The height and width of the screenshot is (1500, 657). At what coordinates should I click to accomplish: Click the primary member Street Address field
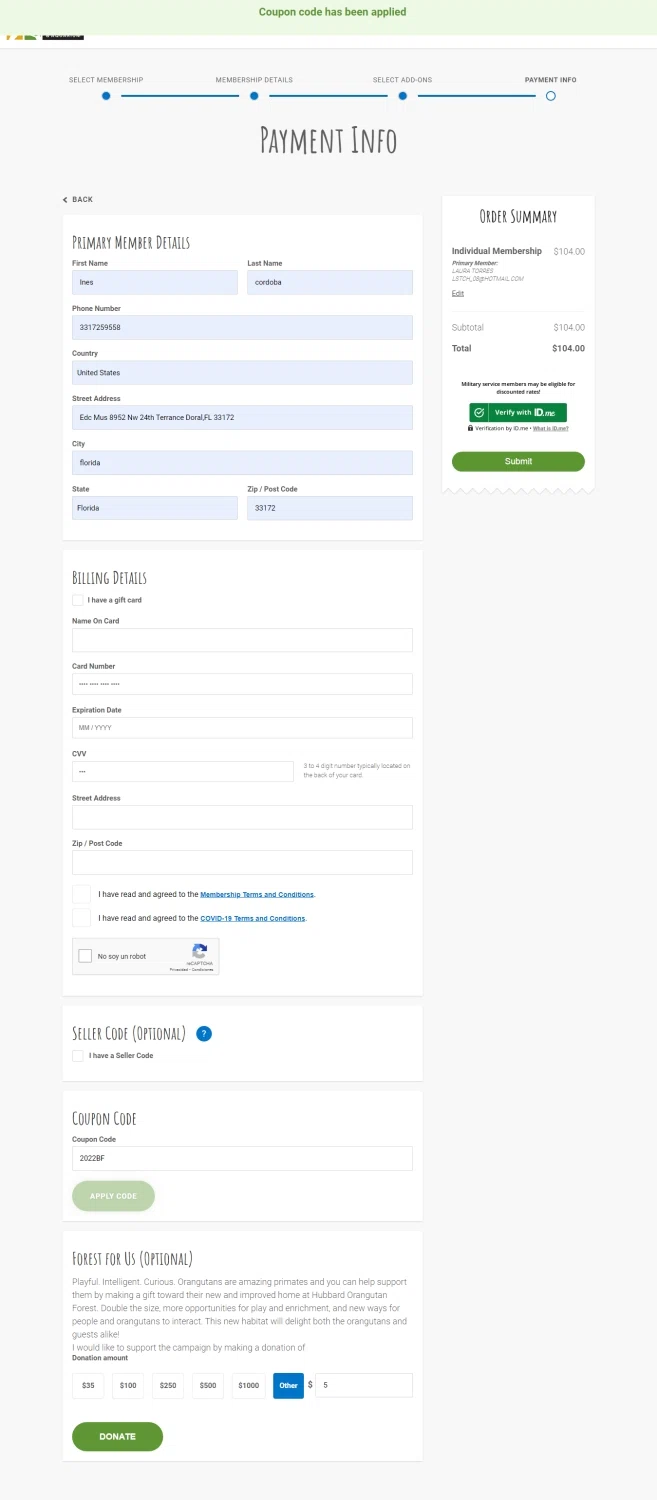(x=242, y=417)
